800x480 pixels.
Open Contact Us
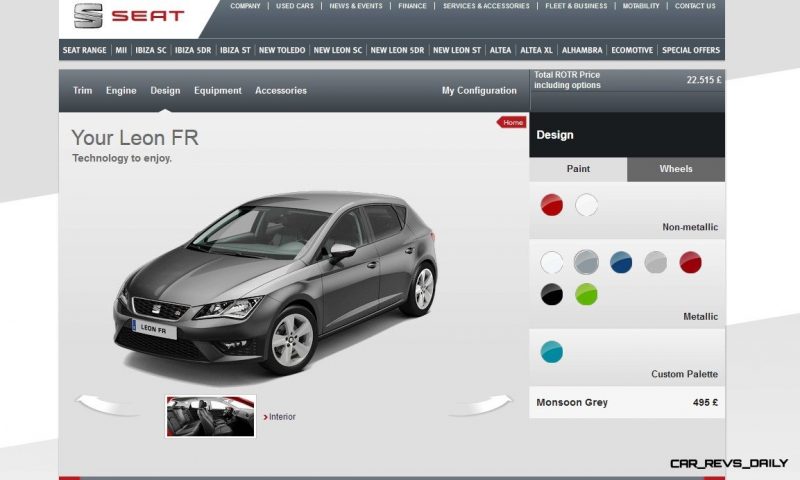(x=695, y=6)
